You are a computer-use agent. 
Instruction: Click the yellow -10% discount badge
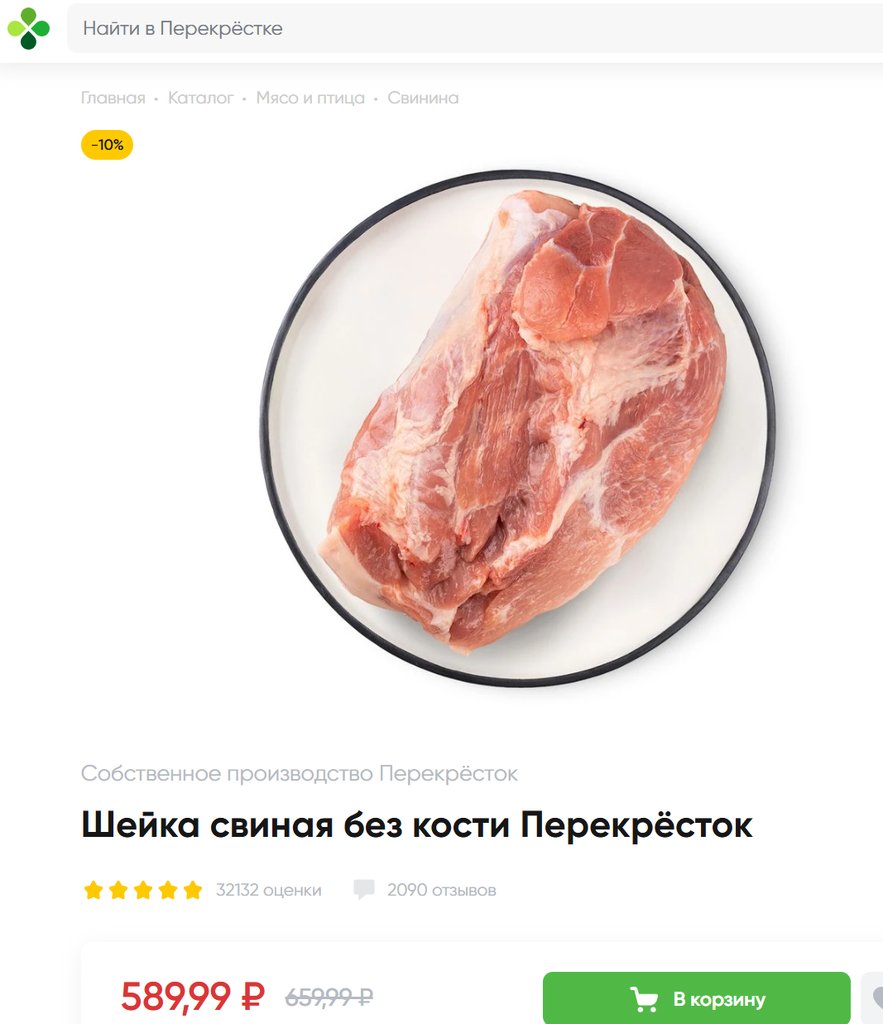click(107, 145)
